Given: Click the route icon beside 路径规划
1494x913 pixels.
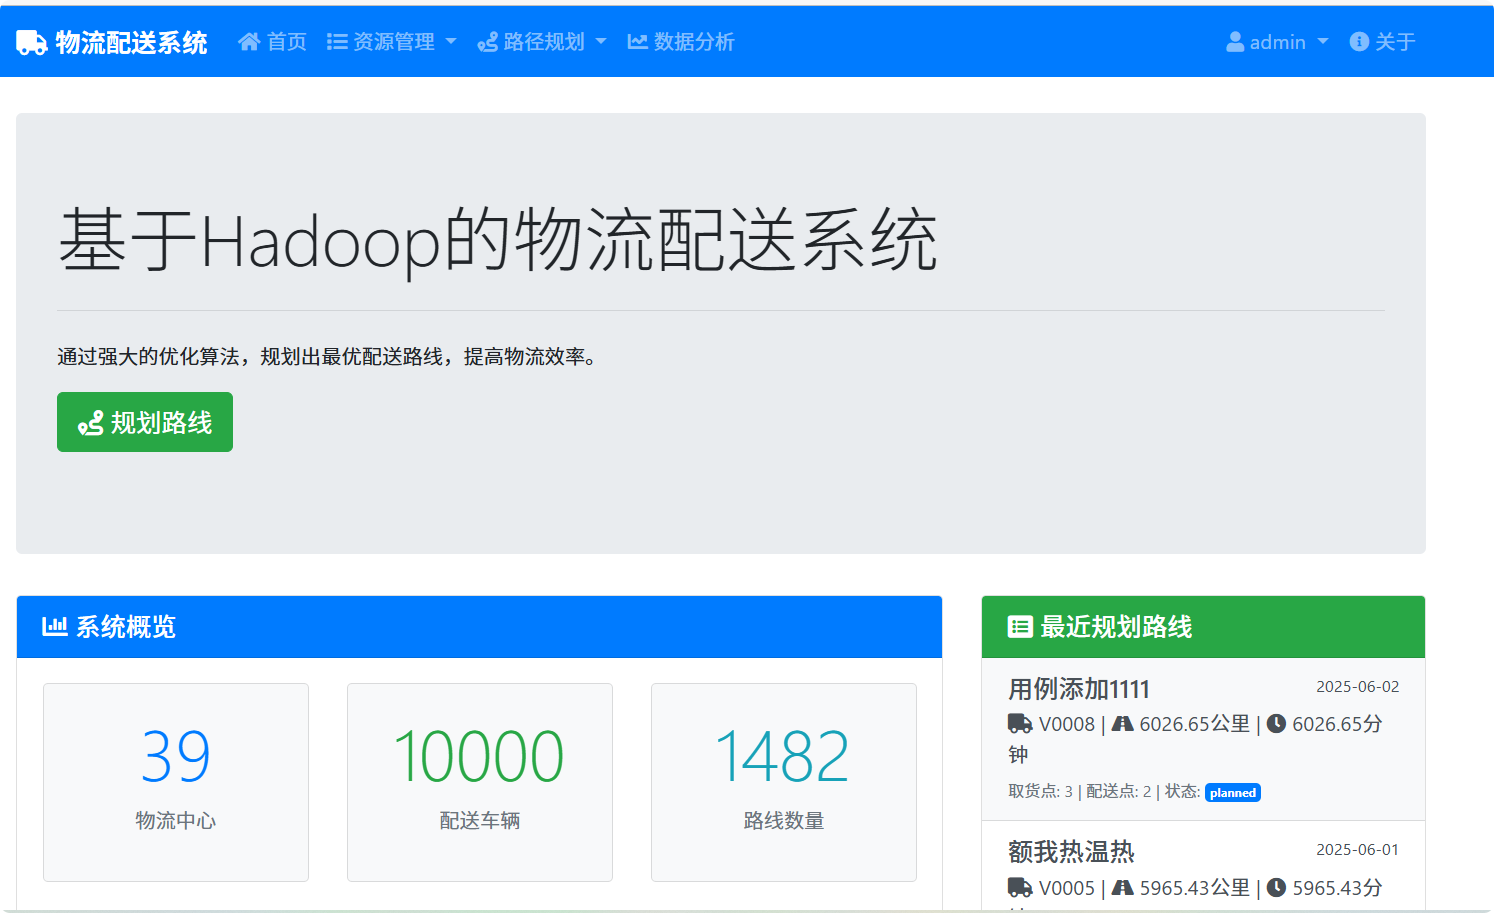Looking at the screenshot, I should 488,42.
